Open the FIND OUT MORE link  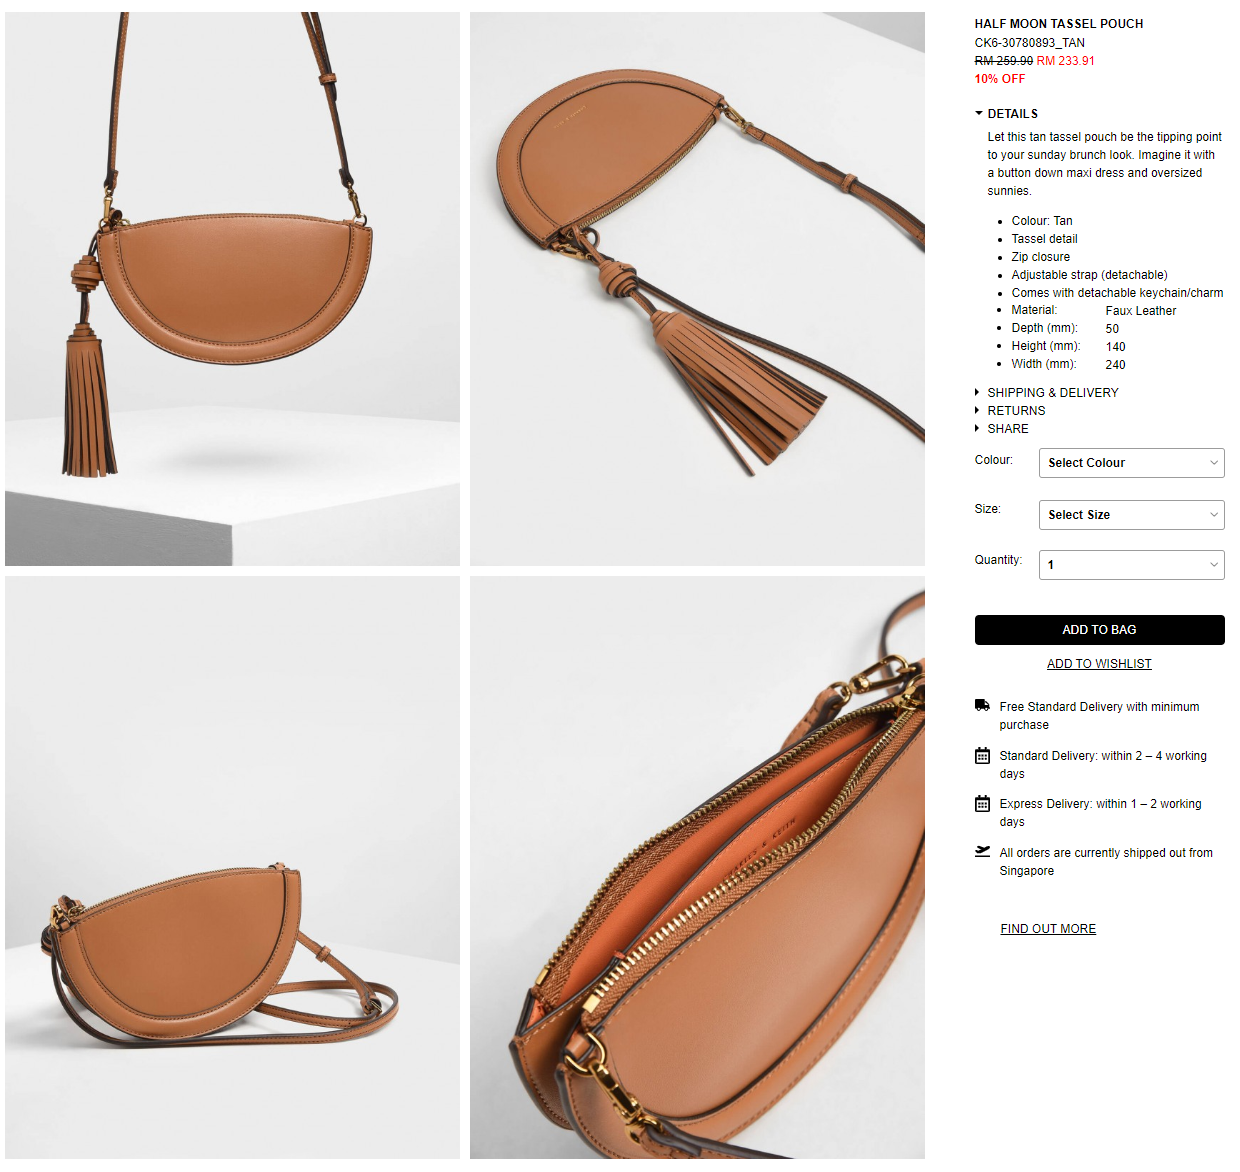pos(1048,929)
